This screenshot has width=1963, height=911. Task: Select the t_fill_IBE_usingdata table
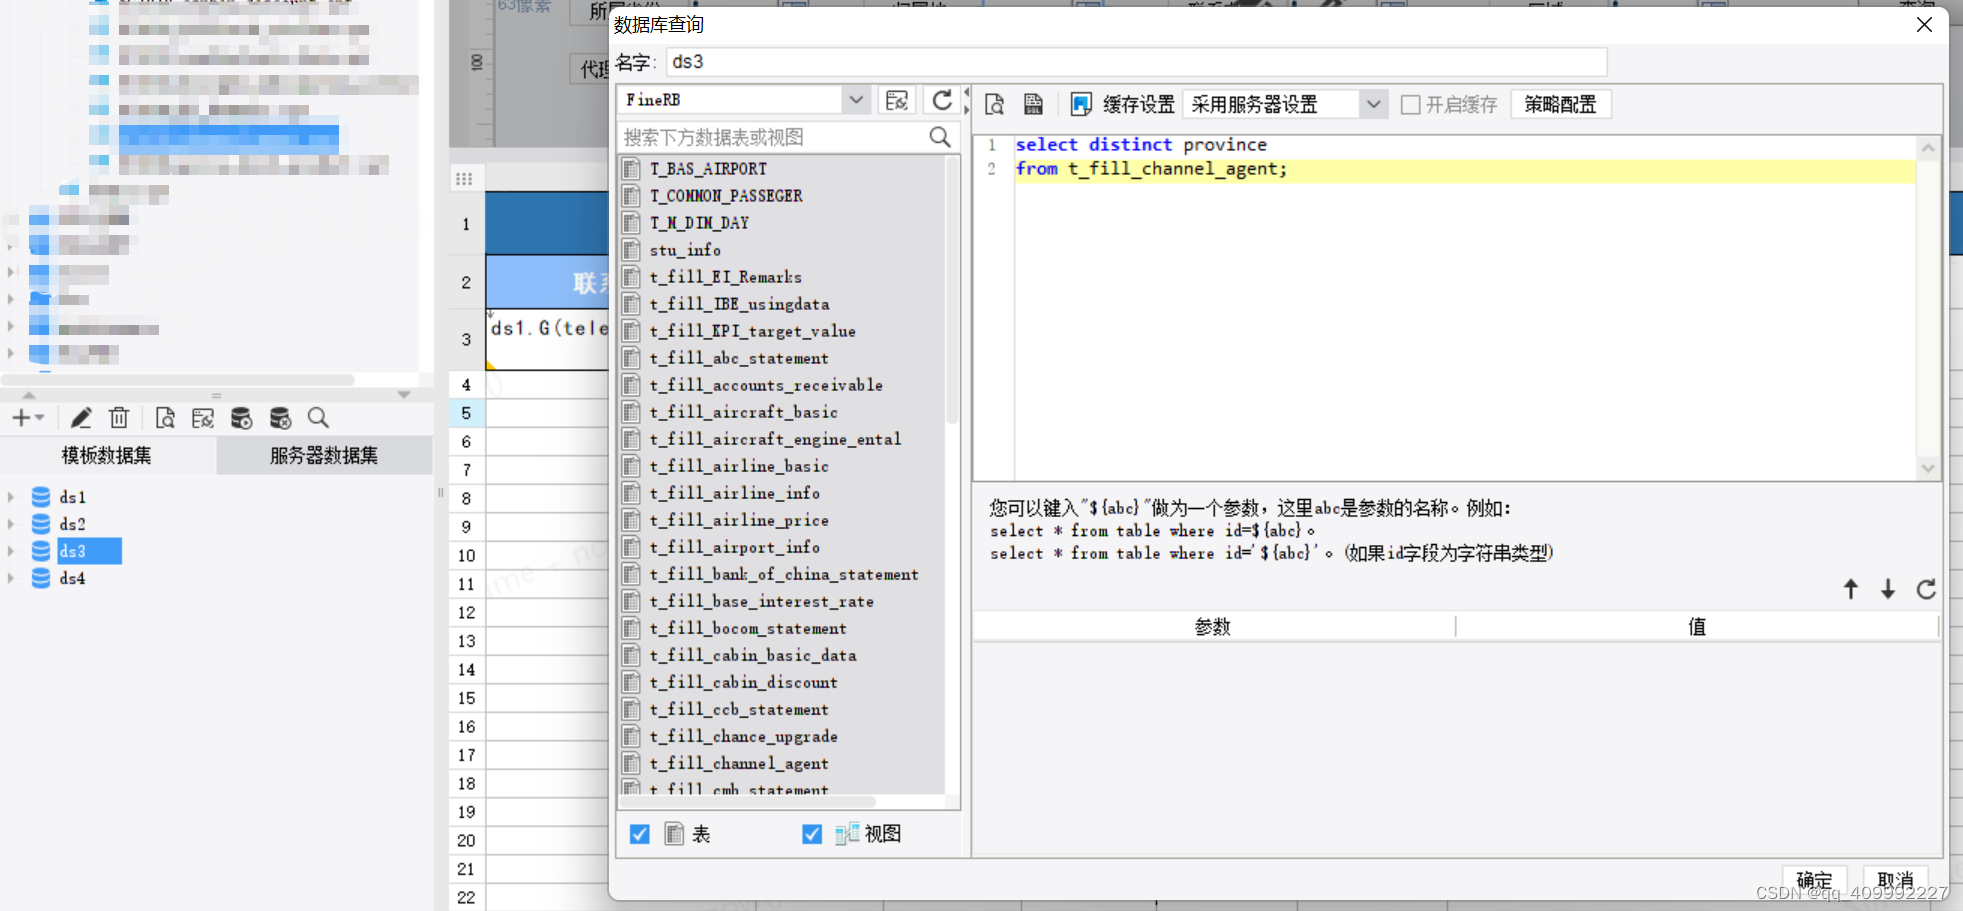click(x=739, y=304)
